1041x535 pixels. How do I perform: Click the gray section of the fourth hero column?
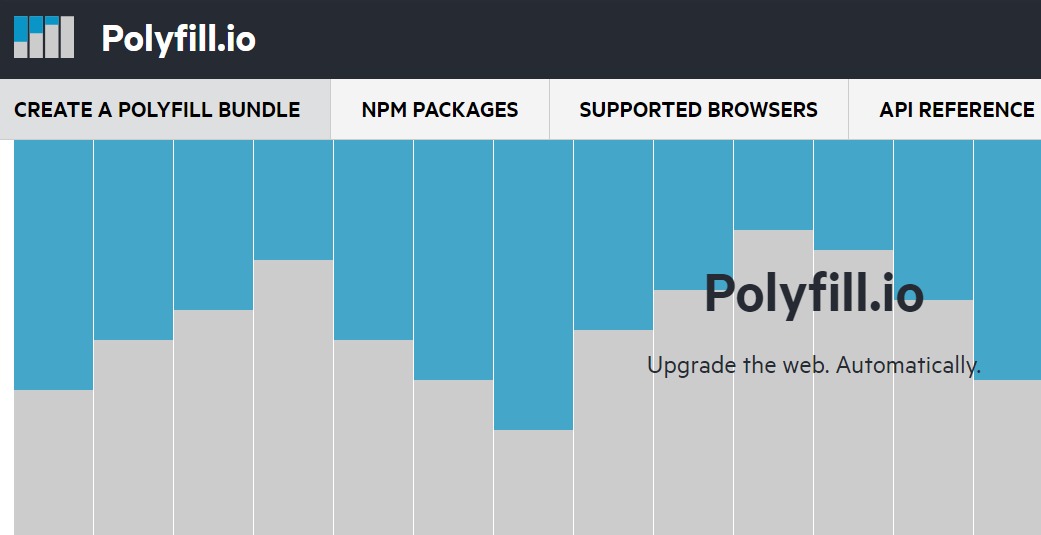pos(293,397)
